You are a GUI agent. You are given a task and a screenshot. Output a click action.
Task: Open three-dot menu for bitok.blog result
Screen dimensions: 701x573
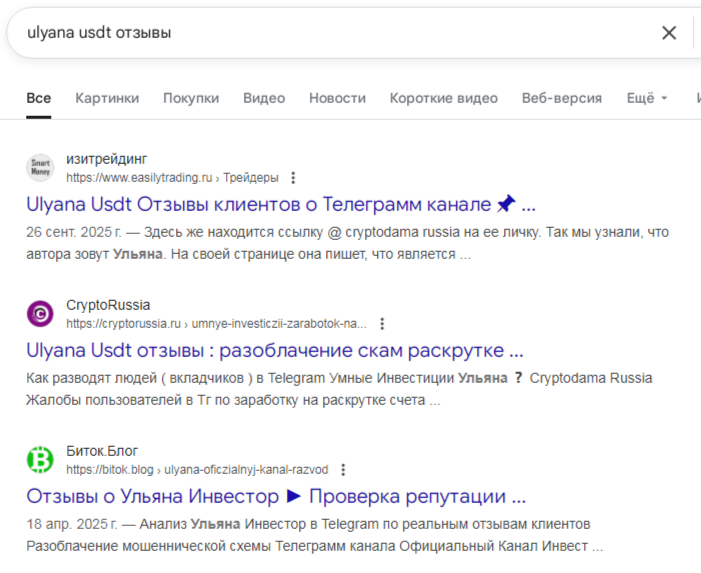click(343, 470)
